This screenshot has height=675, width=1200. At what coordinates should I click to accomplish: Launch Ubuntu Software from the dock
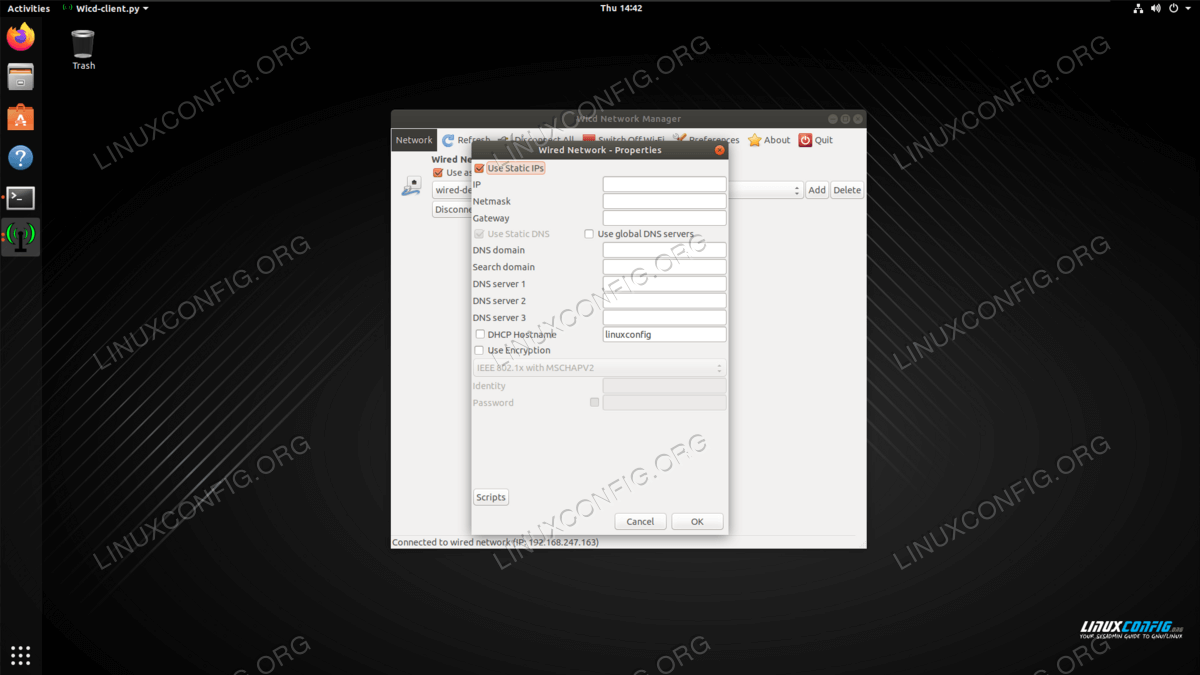point(20,118)
